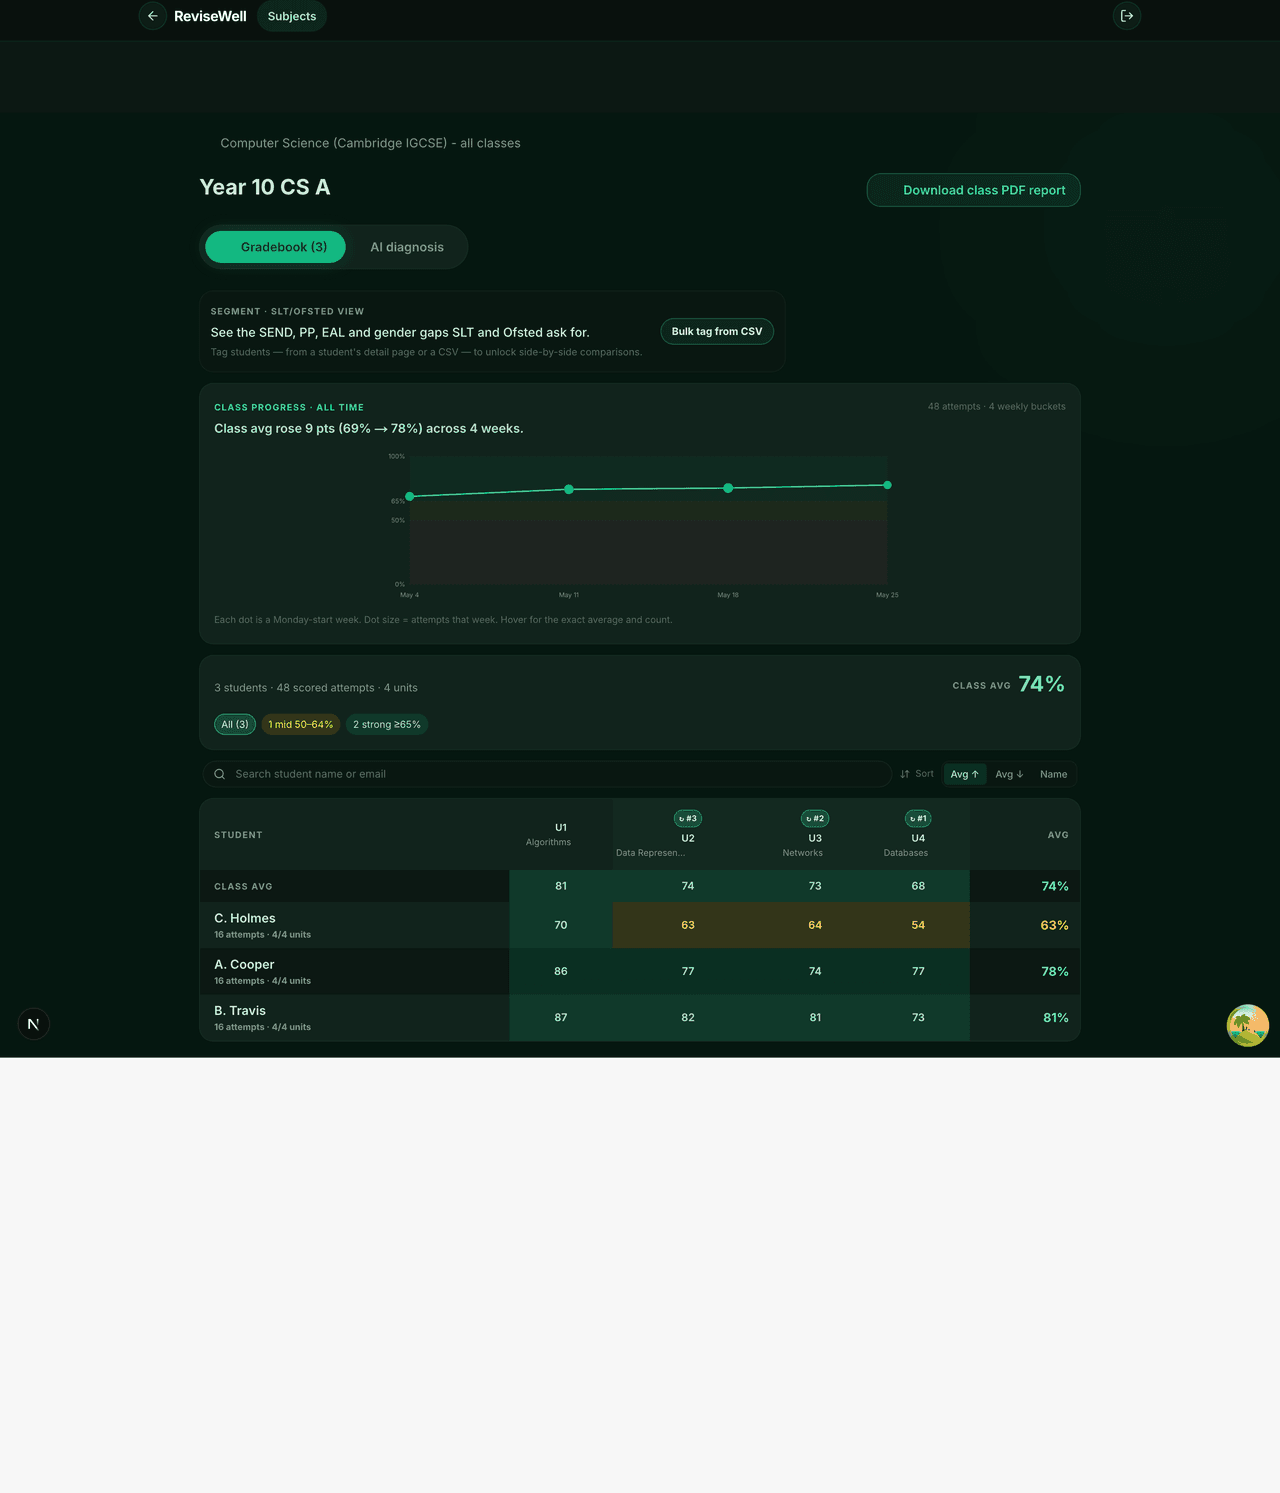
Task: Click A. Cooper average 78%
Action: click(x=1054, y=971)
